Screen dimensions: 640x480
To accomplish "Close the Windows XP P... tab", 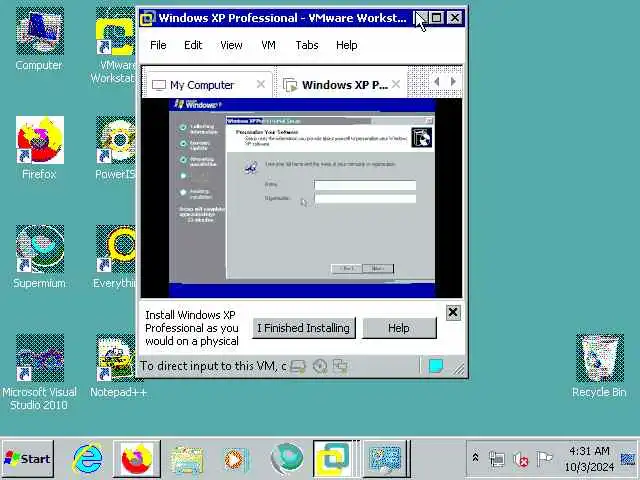I will 396,84.
